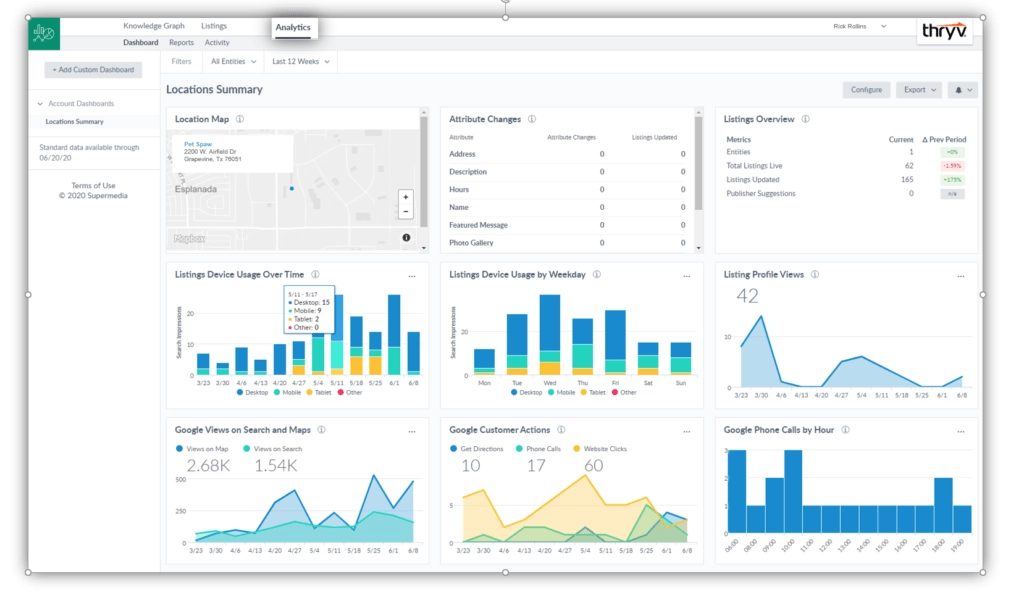
Task: Zoom out on the location map
Action: click(405, 212)
